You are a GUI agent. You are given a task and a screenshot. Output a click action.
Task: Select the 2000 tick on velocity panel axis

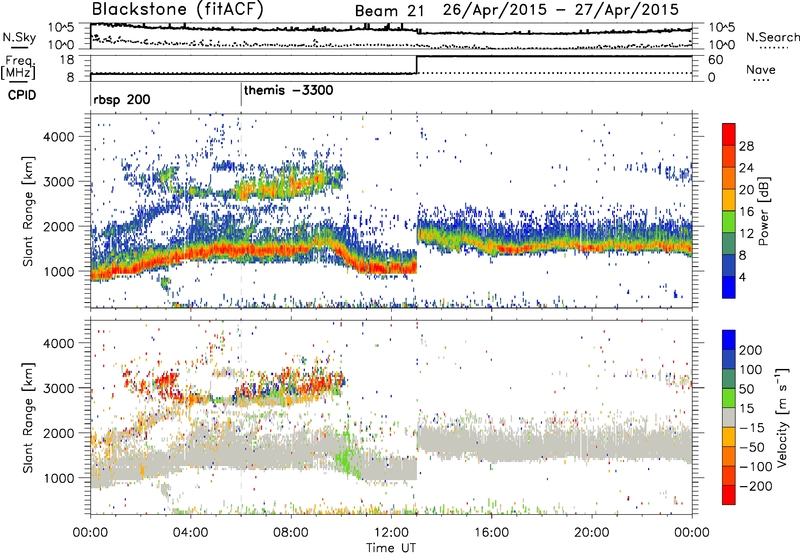coord(59,433)
